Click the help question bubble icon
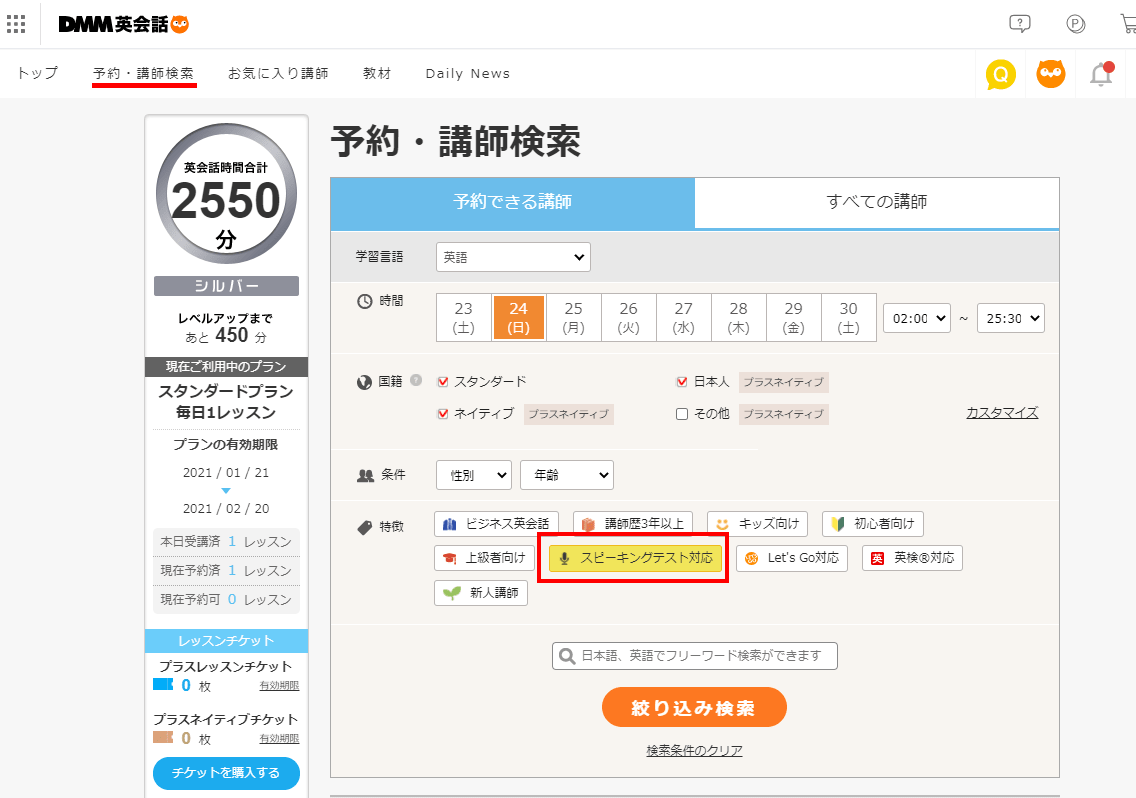 point(1019,24)
